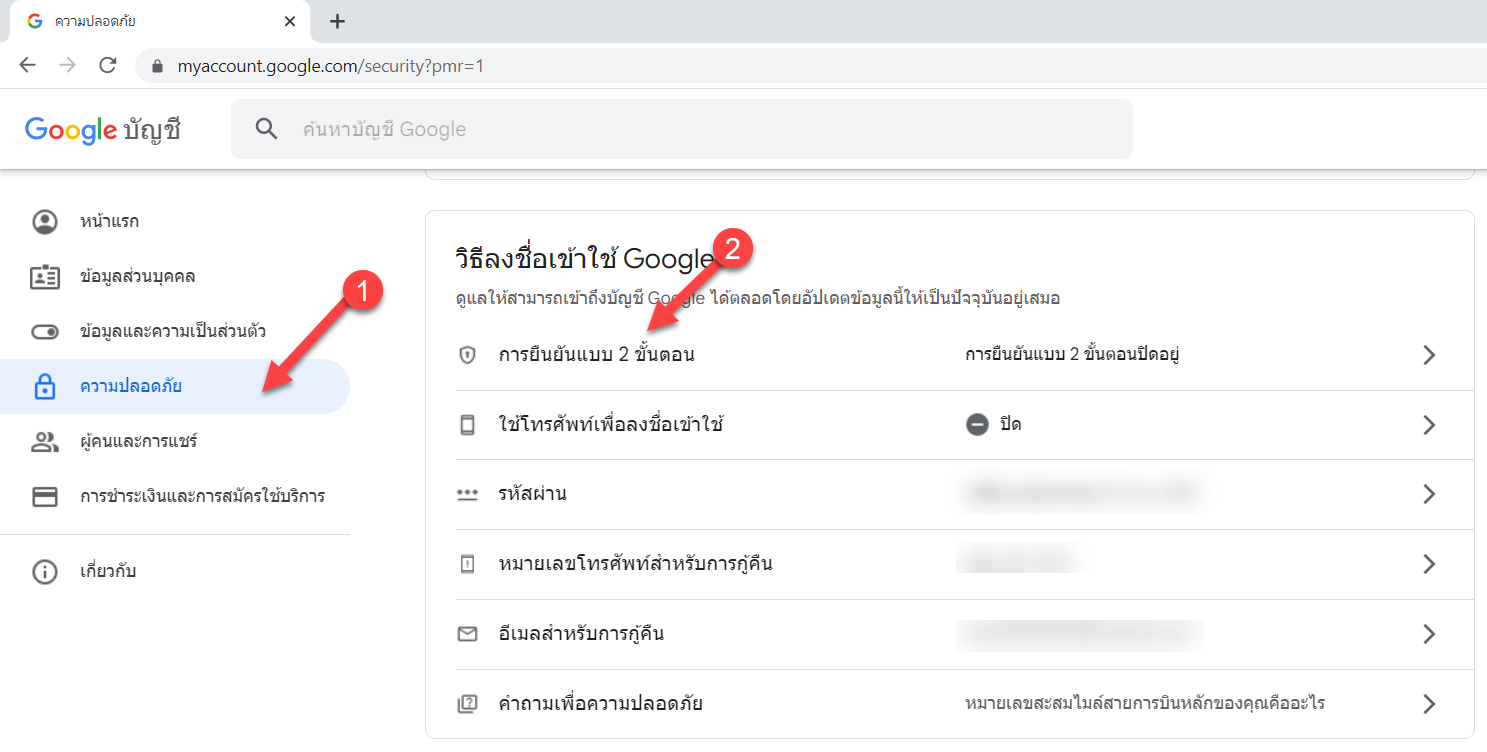Click the blurred recovery phone number value

click(x=1020, y=561)
